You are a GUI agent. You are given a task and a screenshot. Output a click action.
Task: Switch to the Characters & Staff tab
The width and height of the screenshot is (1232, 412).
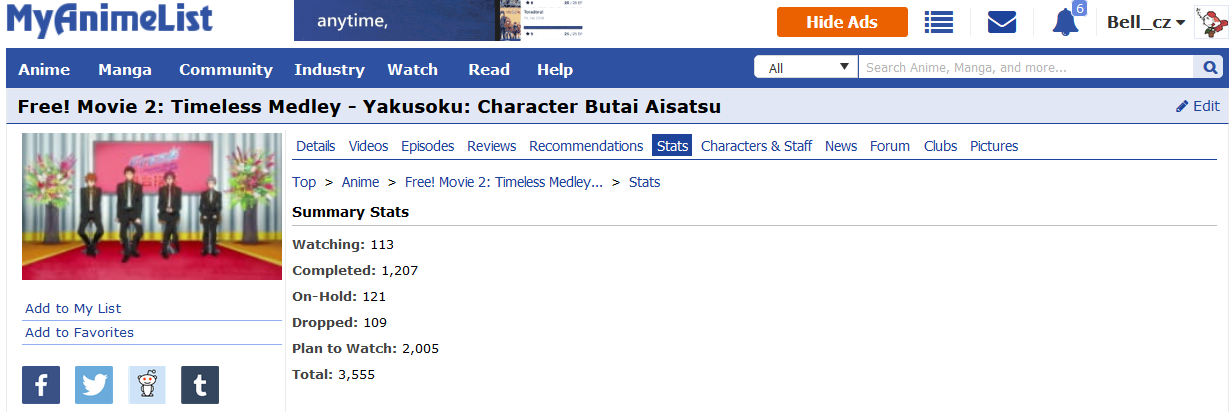tap(756, 146)
